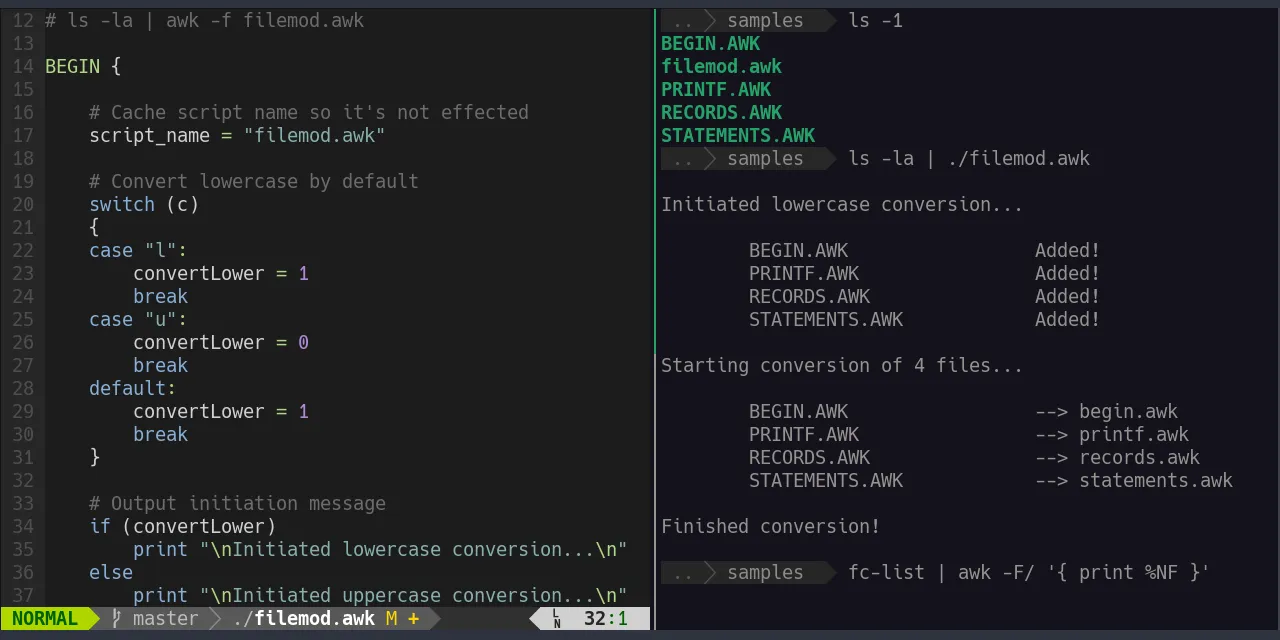Click the git branch icon in statusline
1280x640 pixels.
click(116, 619)
